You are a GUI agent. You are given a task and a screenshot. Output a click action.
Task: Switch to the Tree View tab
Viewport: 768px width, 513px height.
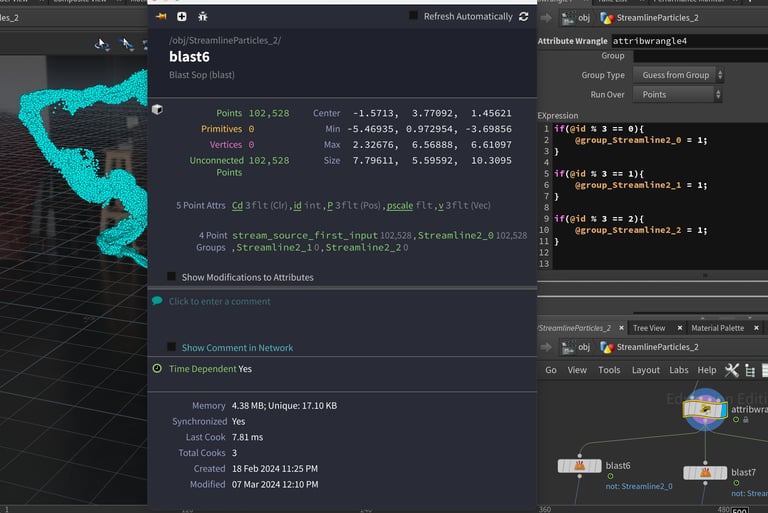pyautogui.click(x=649, y=328)
